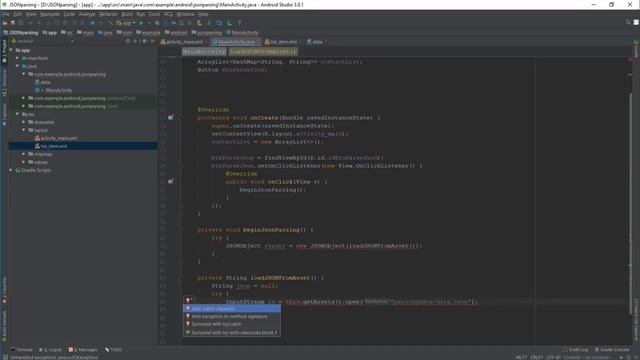Switch to the list_item.xml editor tab

tap(281, 42)
